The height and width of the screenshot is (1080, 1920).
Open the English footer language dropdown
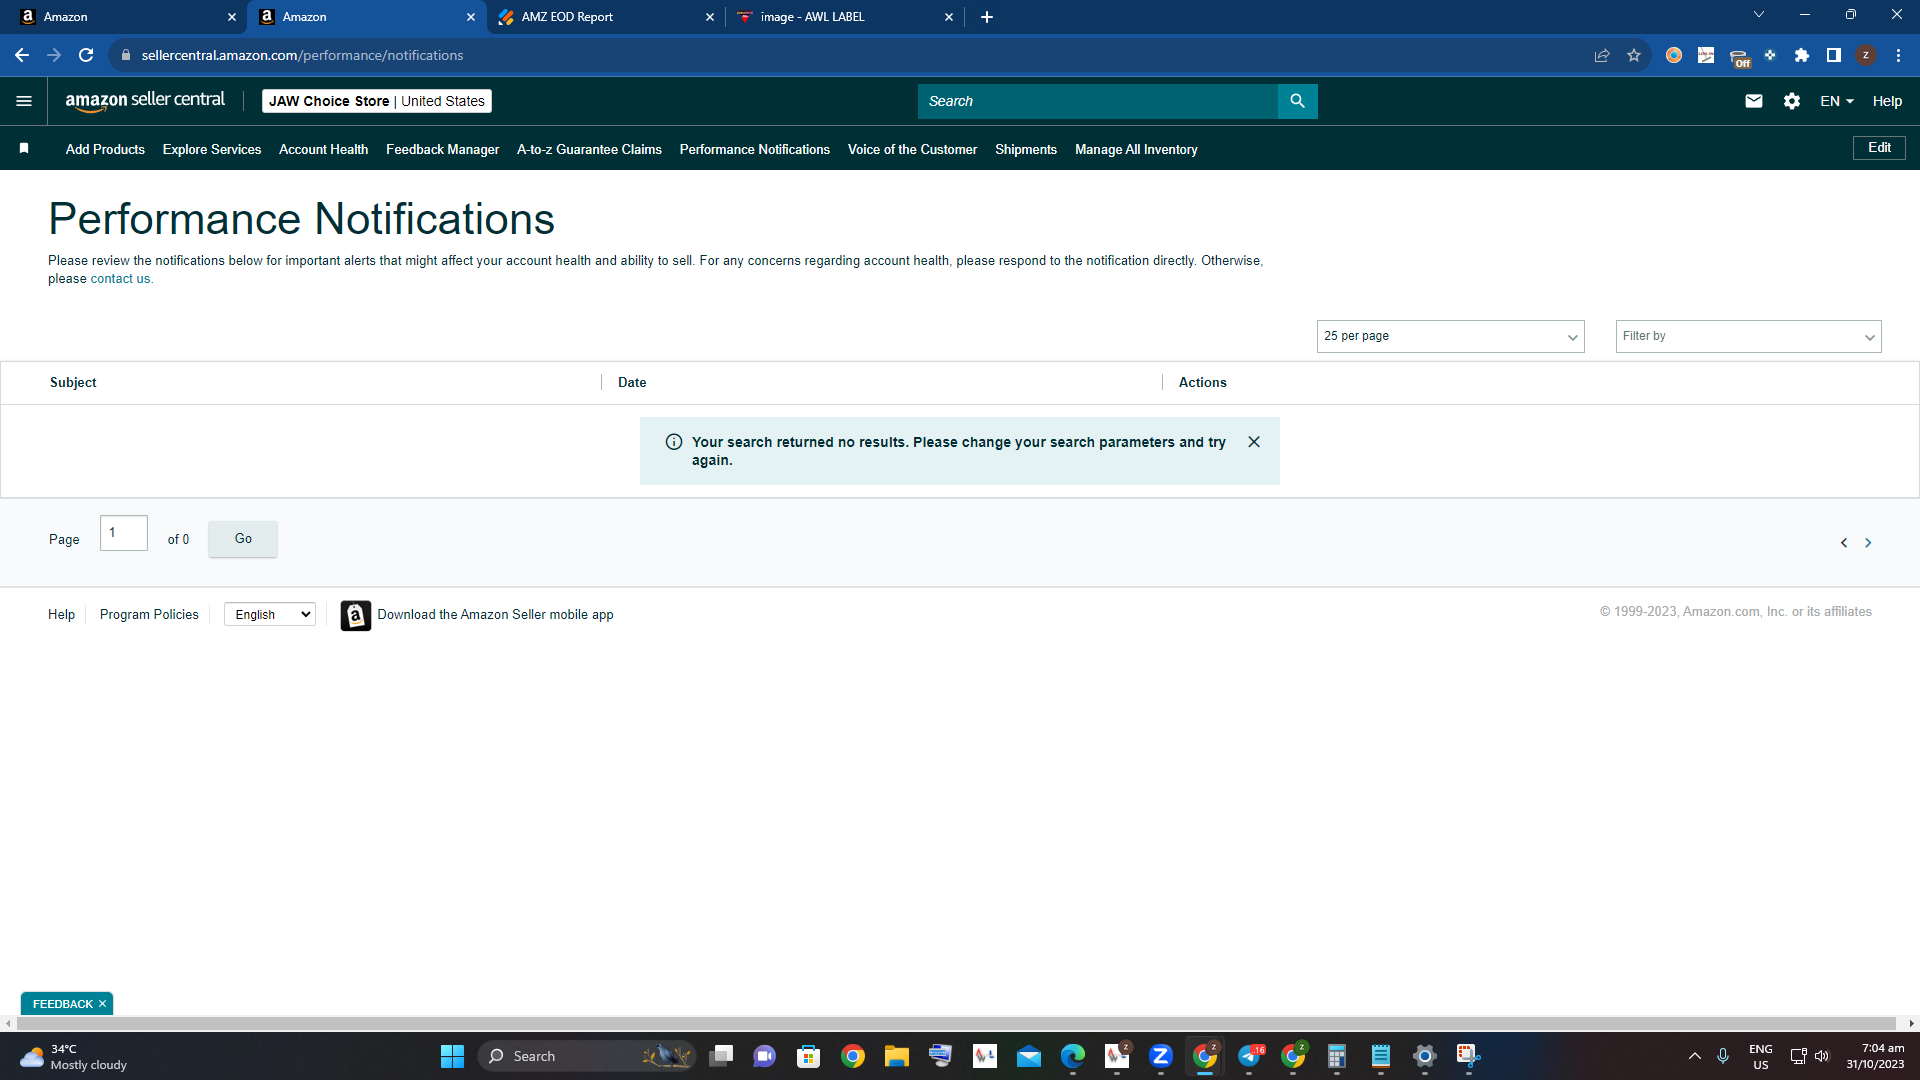coord(270,615)
